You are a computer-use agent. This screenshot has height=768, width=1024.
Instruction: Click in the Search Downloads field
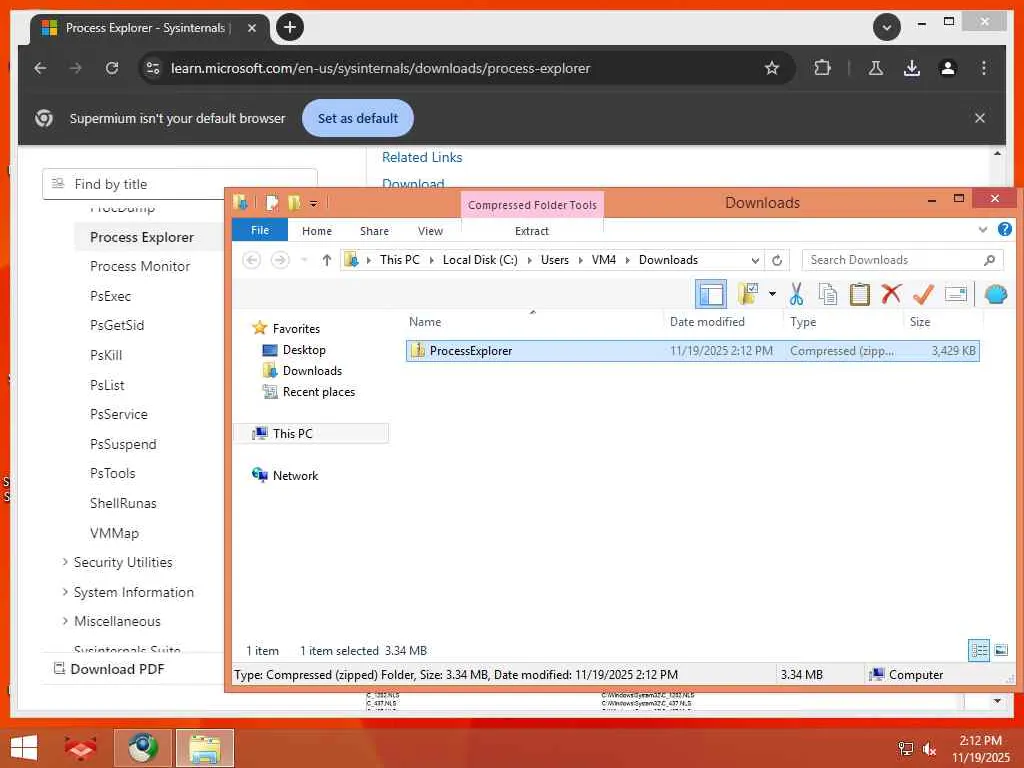pos(901,260)
